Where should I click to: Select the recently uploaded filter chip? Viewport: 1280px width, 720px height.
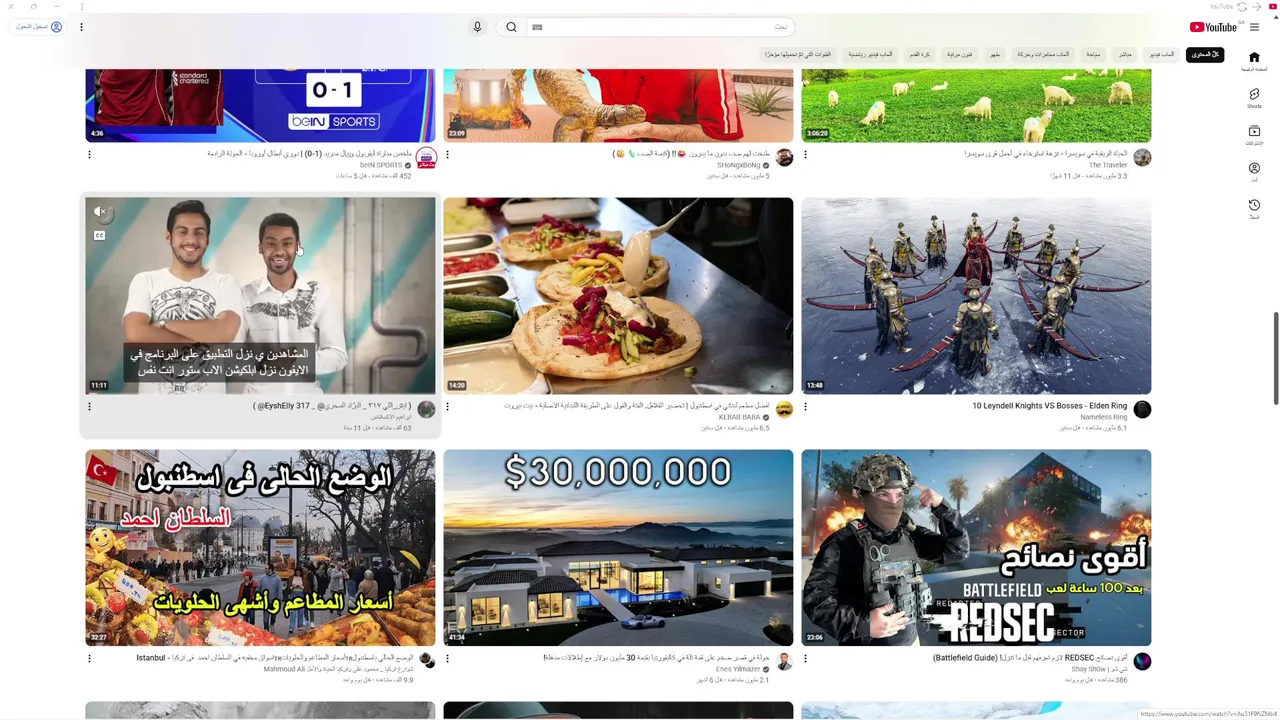799,54
